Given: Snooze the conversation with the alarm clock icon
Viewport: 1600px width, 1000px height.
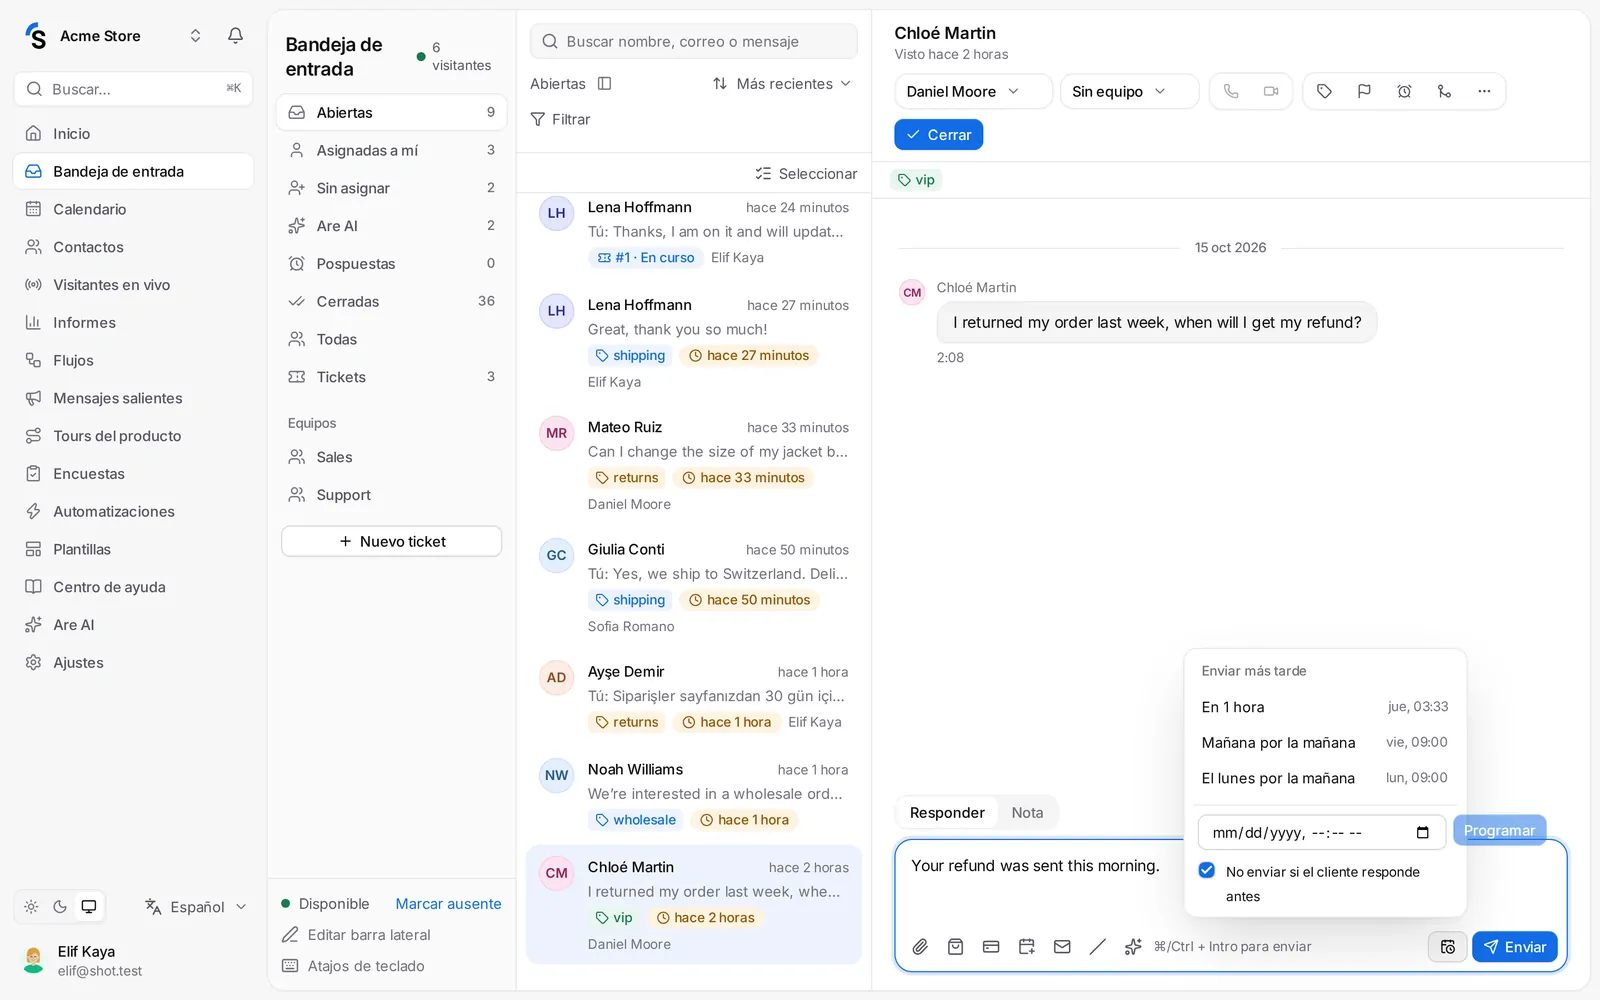Looking at the screenshot, I should tap(1404, 91).
